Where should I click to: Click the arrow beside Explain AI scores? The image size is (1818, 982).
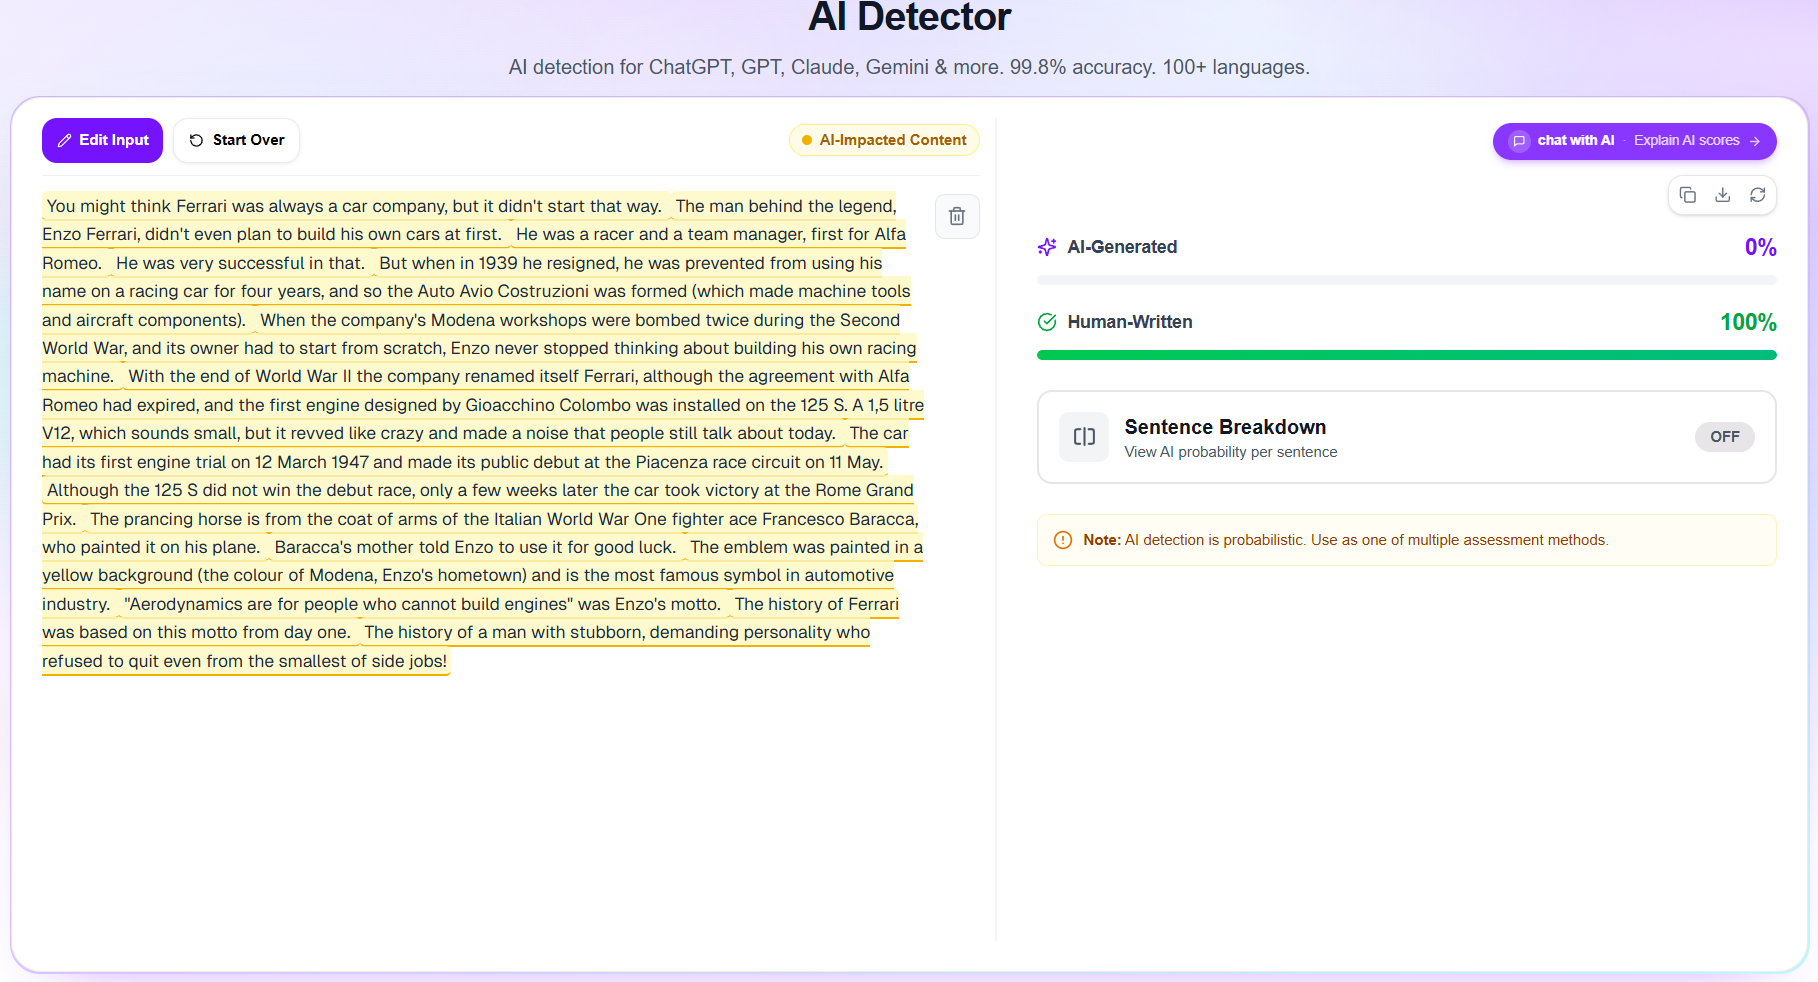[x=1755, y=141]
